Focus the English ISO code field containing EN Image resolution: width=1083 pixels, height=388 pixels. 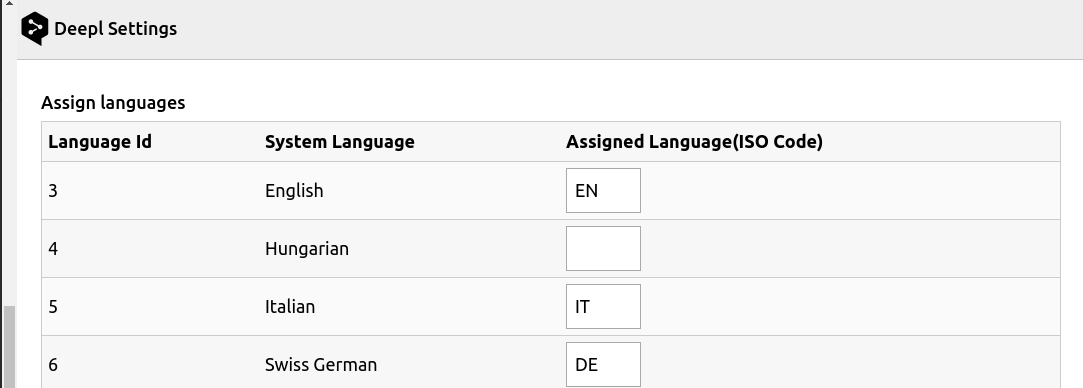(603, 191)
